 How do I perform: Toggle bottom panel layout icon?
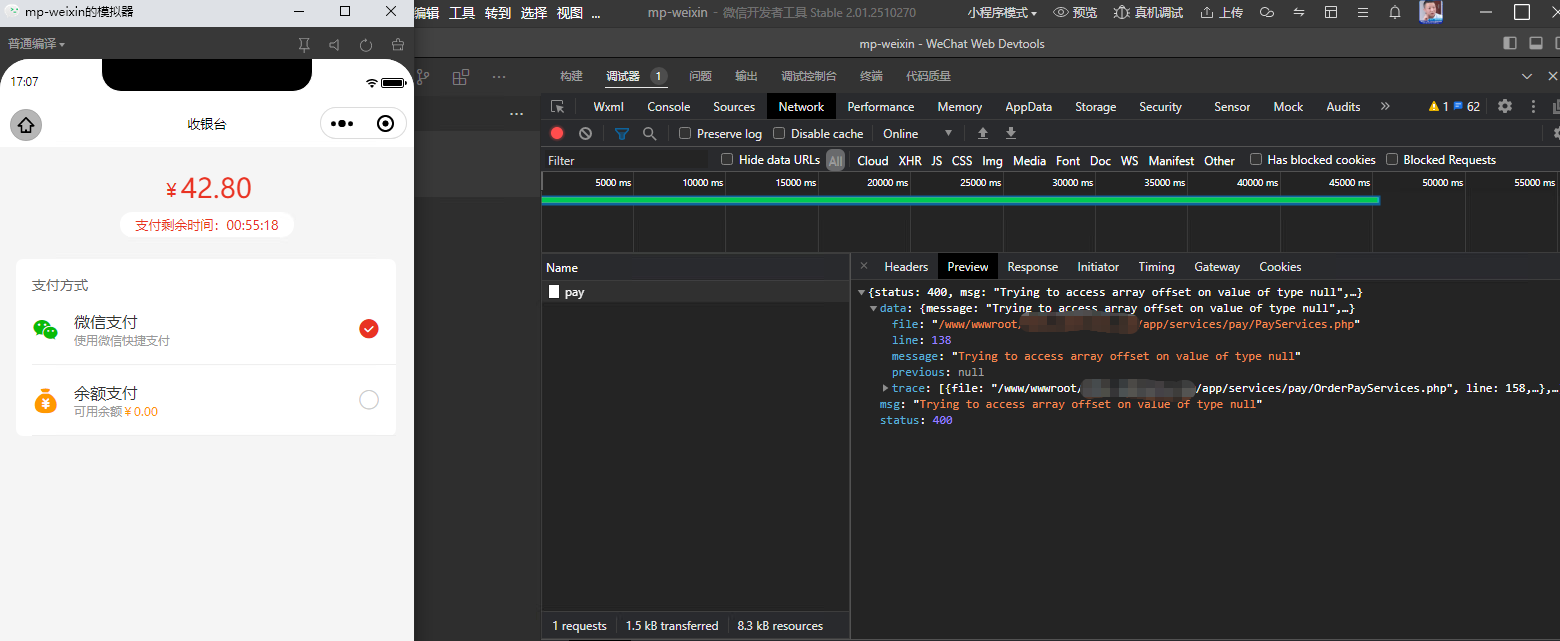pyautogui.click(x=1536, y=43)
